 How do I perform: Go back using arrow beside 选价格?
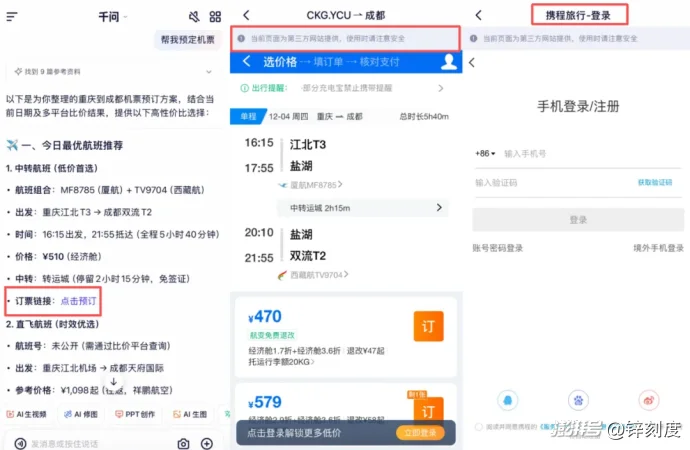(247, 62)
